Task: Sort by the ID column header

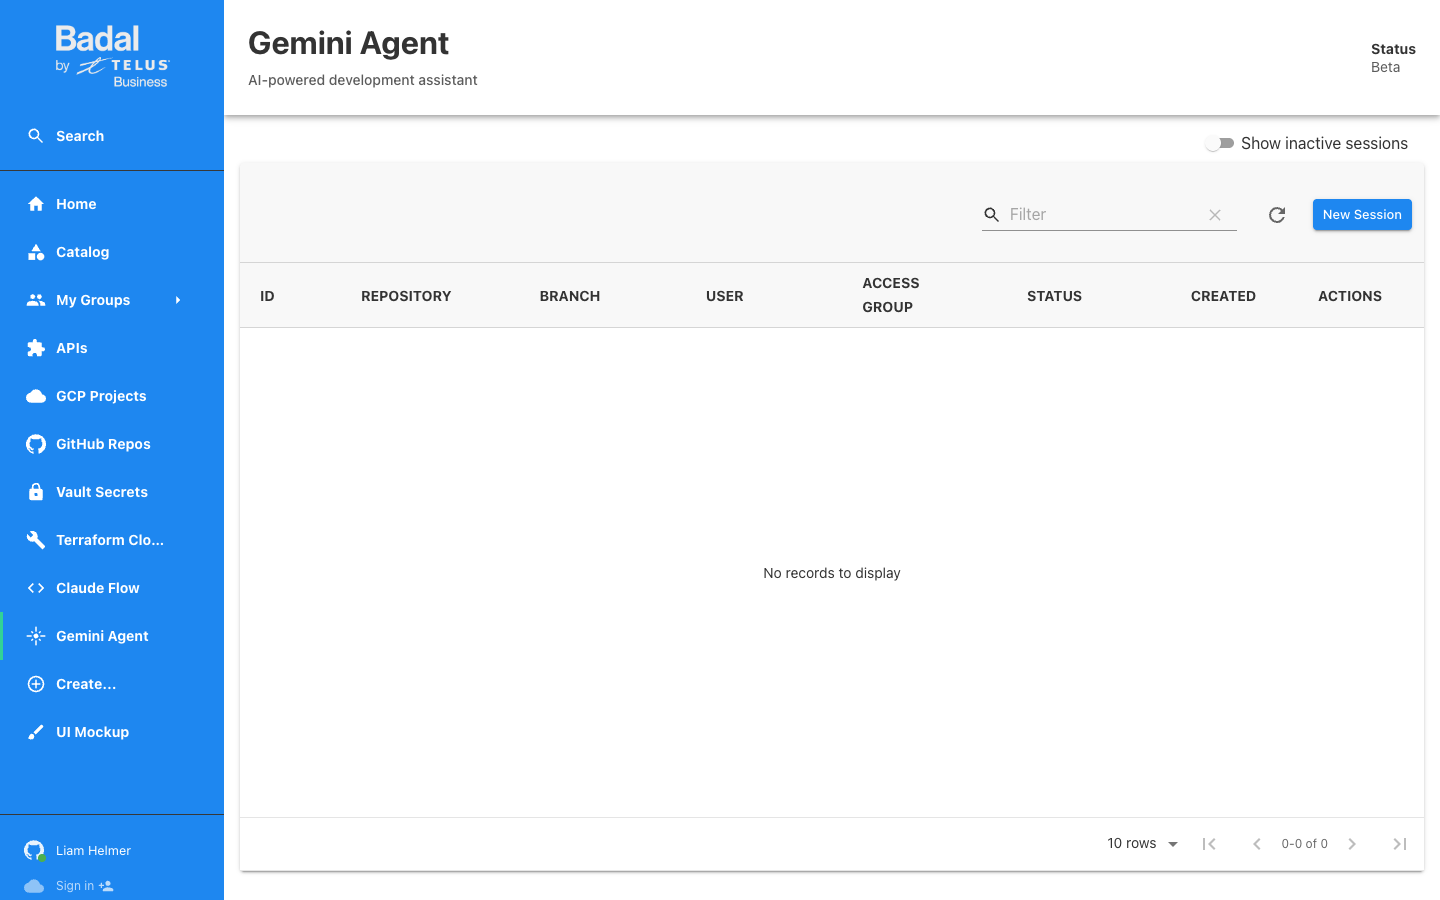Action: 267,296
